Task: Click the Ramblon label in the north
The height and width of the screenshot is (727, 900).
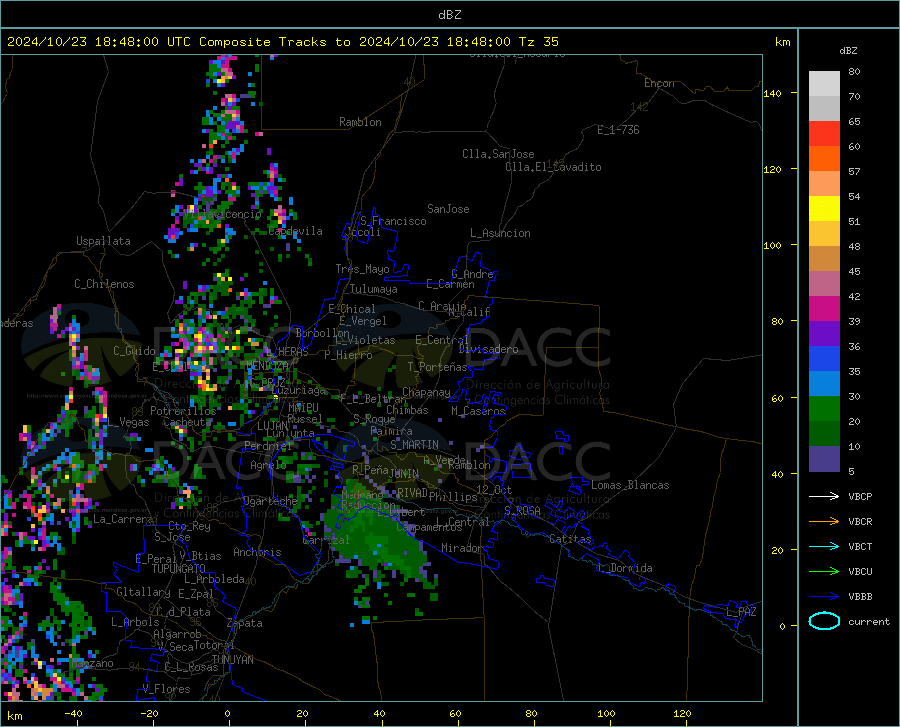Action: (360, 122)
